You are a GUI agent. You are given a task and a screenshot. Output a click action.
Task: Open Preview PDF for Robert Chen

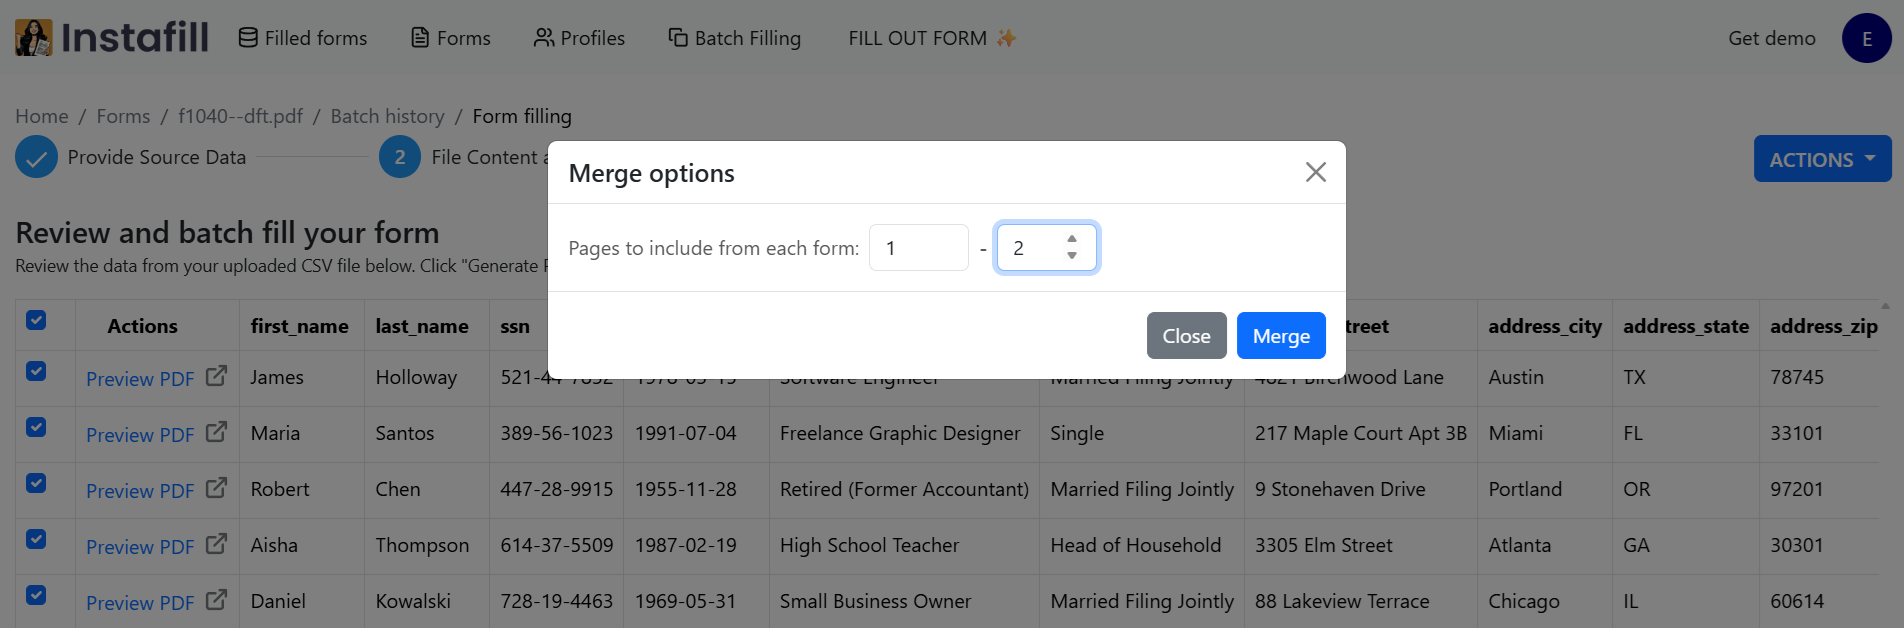point(140,491)
